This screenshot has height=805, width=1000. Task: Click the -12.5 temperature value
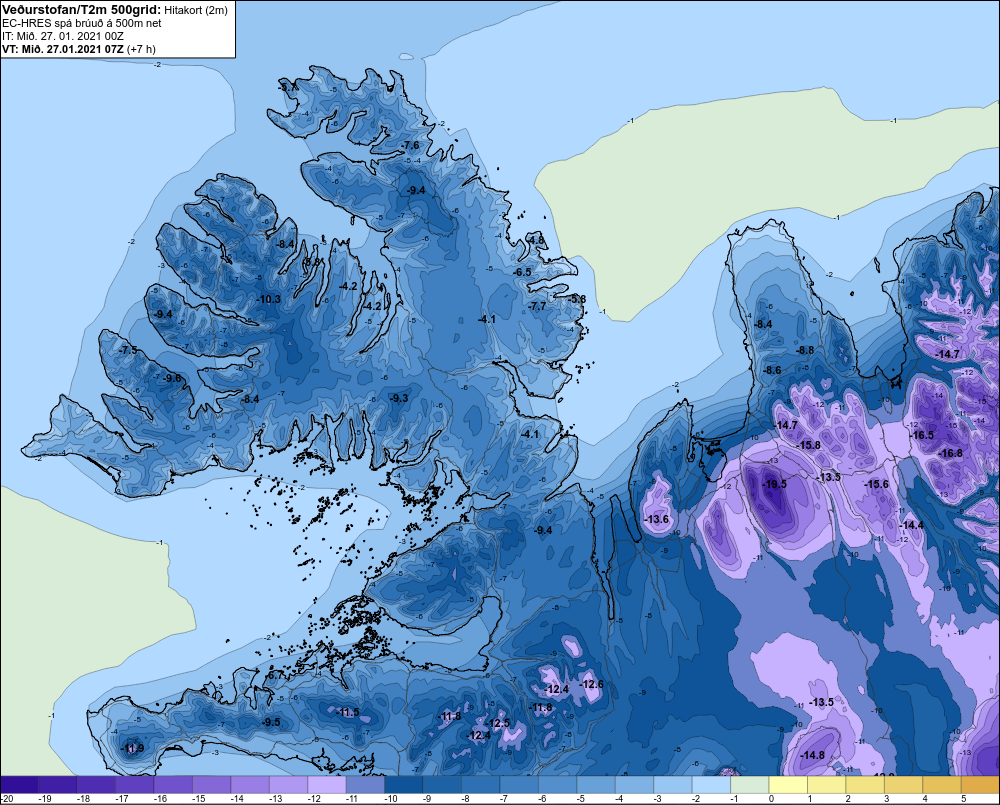(x=498, y=723)
